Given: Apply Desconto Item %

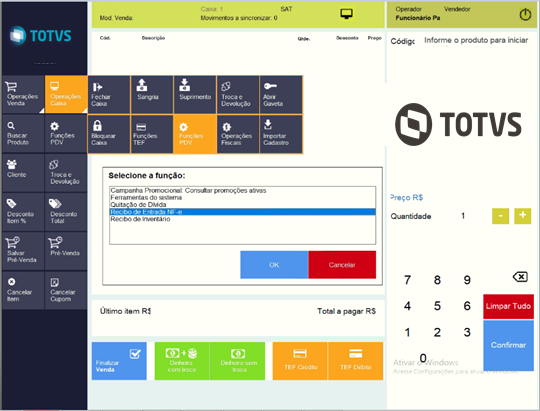Looking at the screenshot, I should pyautogui.click(x=23, y=212).
